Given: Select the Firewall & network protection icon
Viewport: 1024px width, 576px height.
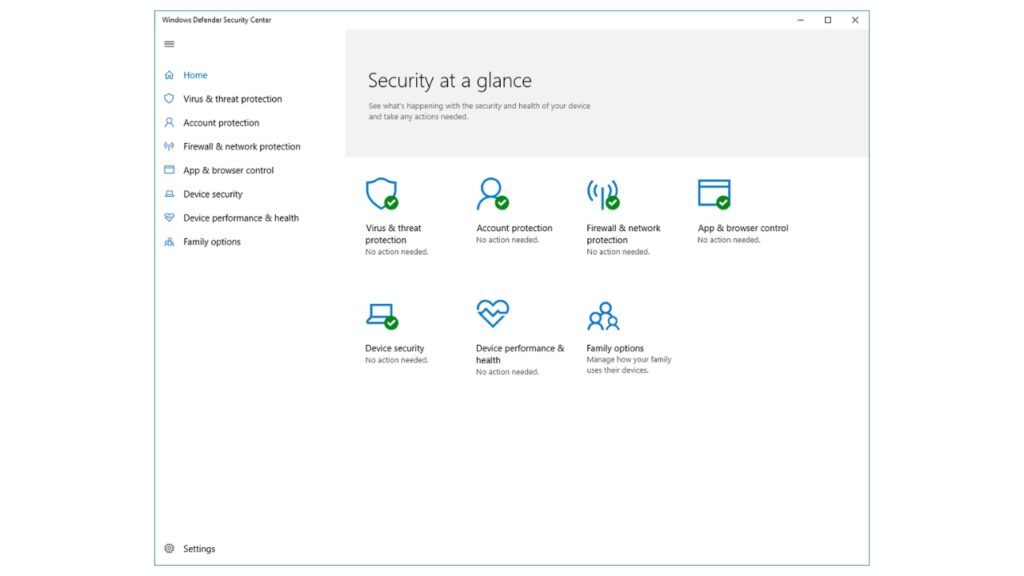Looking at the screenshot, I should (x=601, y=193).
